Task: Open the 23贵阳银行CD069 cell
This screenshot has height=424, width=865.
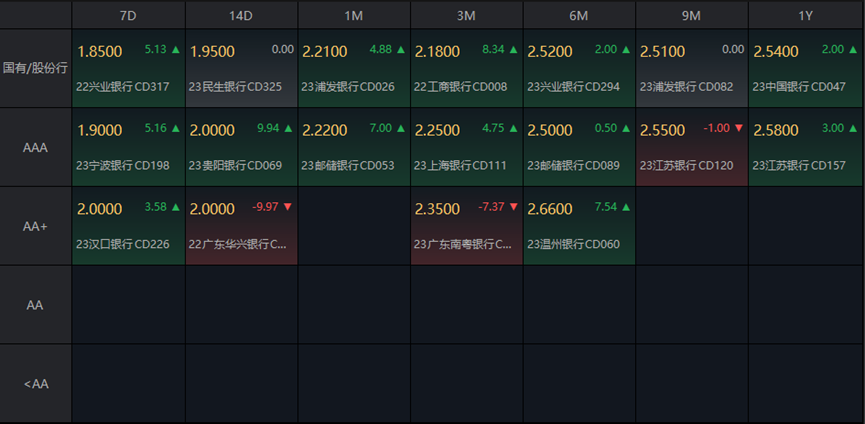Action: [242, 147]
